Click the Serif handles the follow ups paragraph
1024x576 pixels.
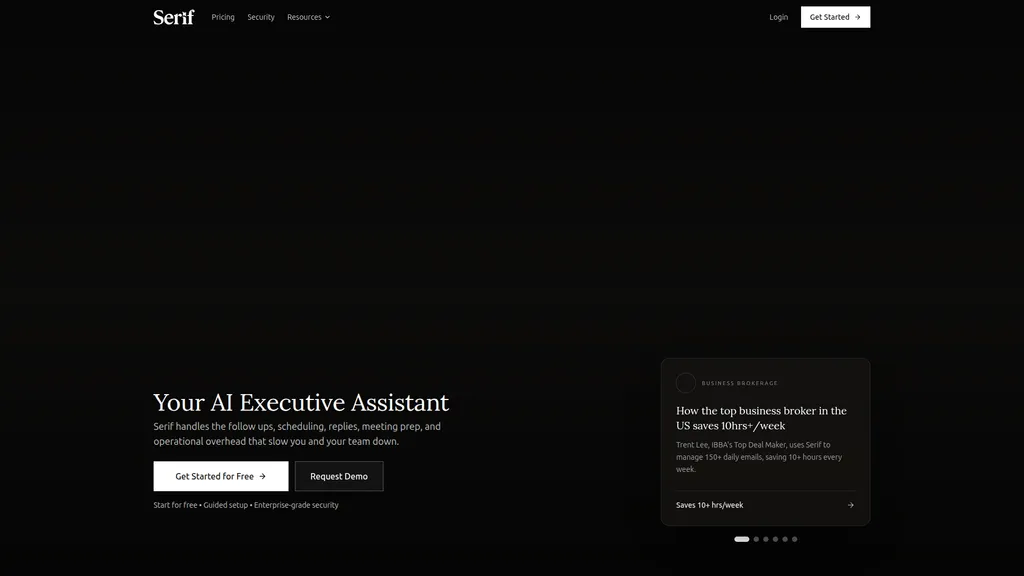click(x=297, y=434)
